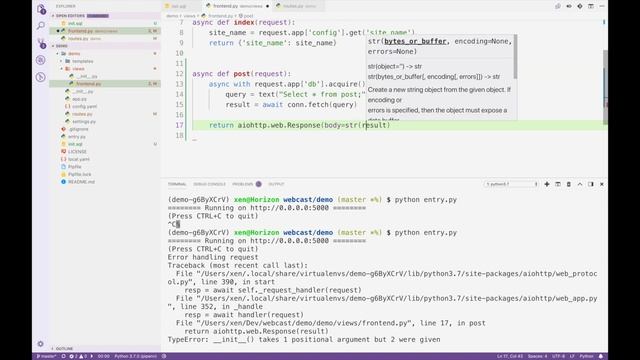Synchronize changes icon in status bar

[64, 356]
